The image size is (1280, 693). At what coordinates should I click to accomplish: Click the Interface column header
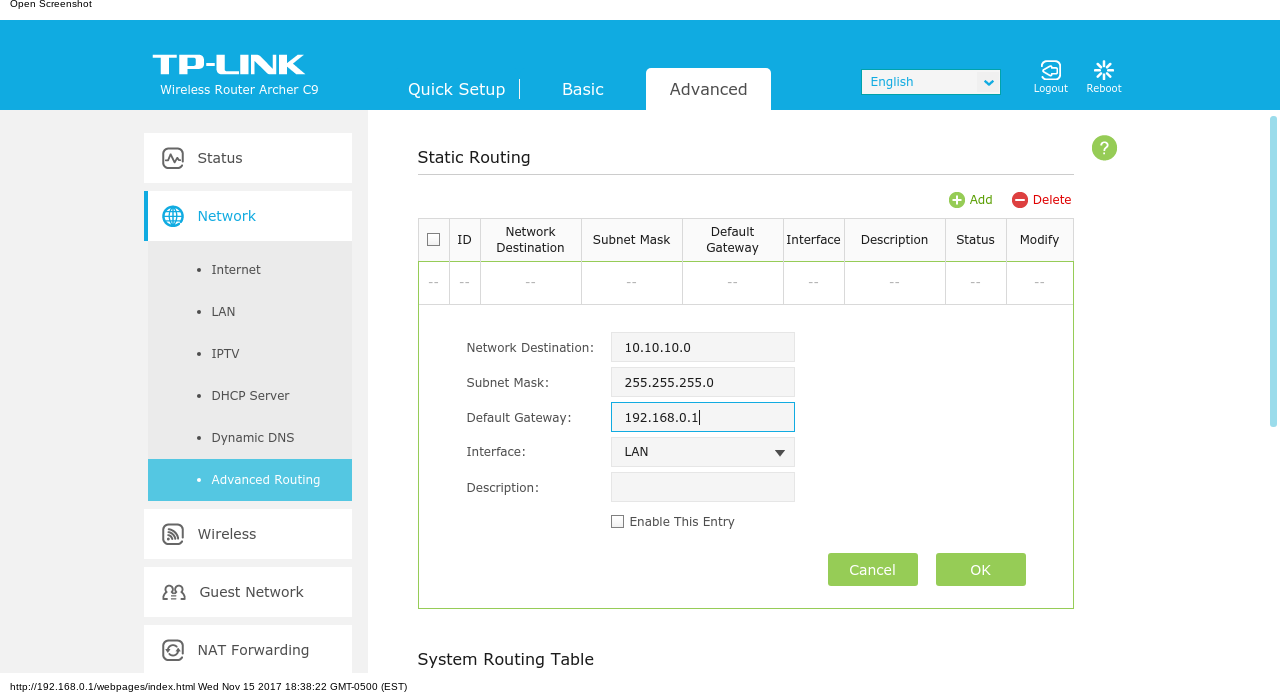(x=814, y=240)
